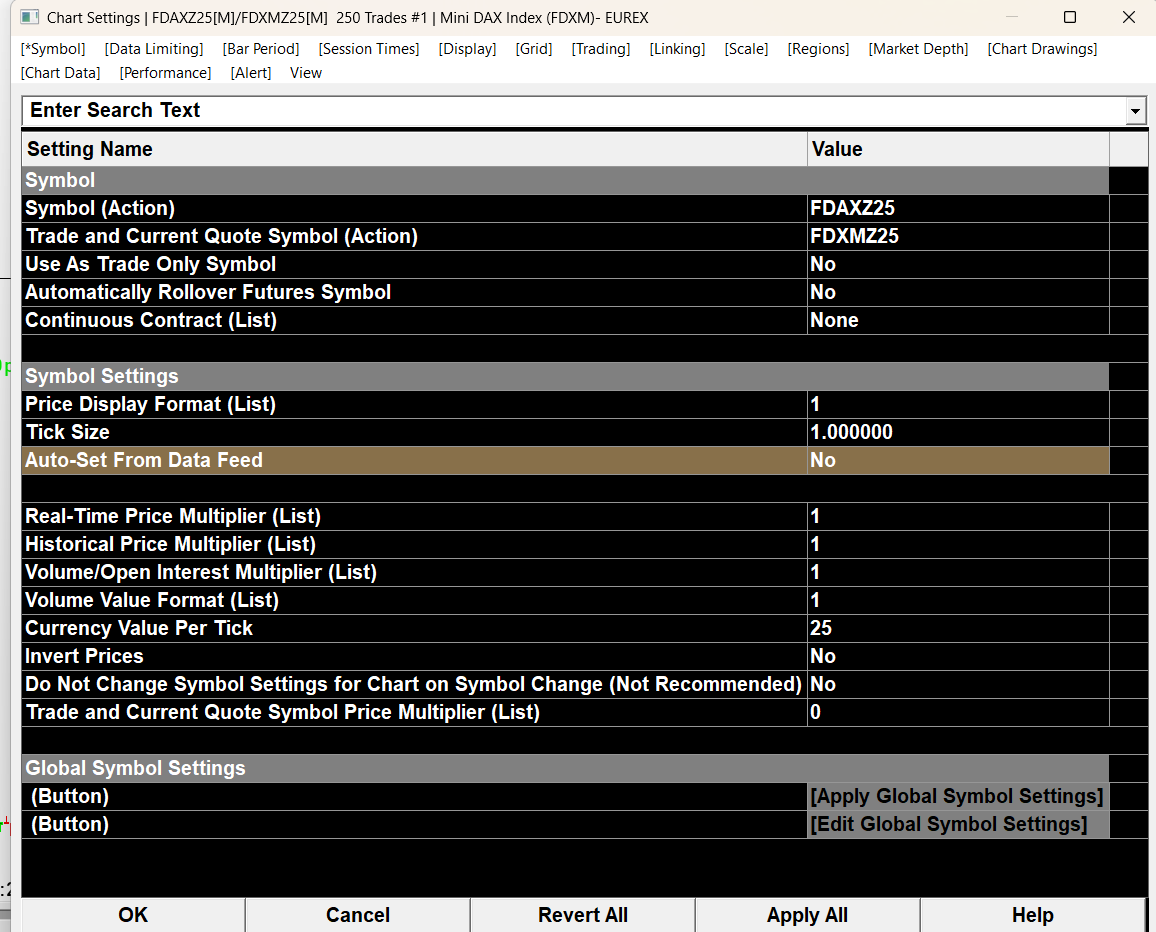The image size is (1156, 932).
Task: Click [Apply Global Symbol Settings] button
Action: tap(957, 796)
